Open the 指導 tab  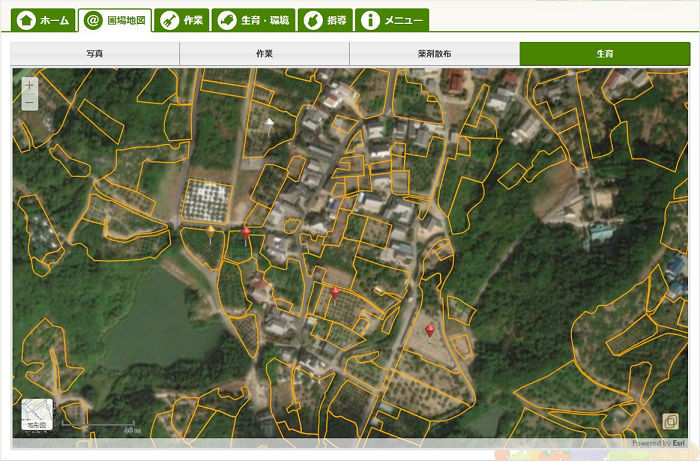pos(325,21)
